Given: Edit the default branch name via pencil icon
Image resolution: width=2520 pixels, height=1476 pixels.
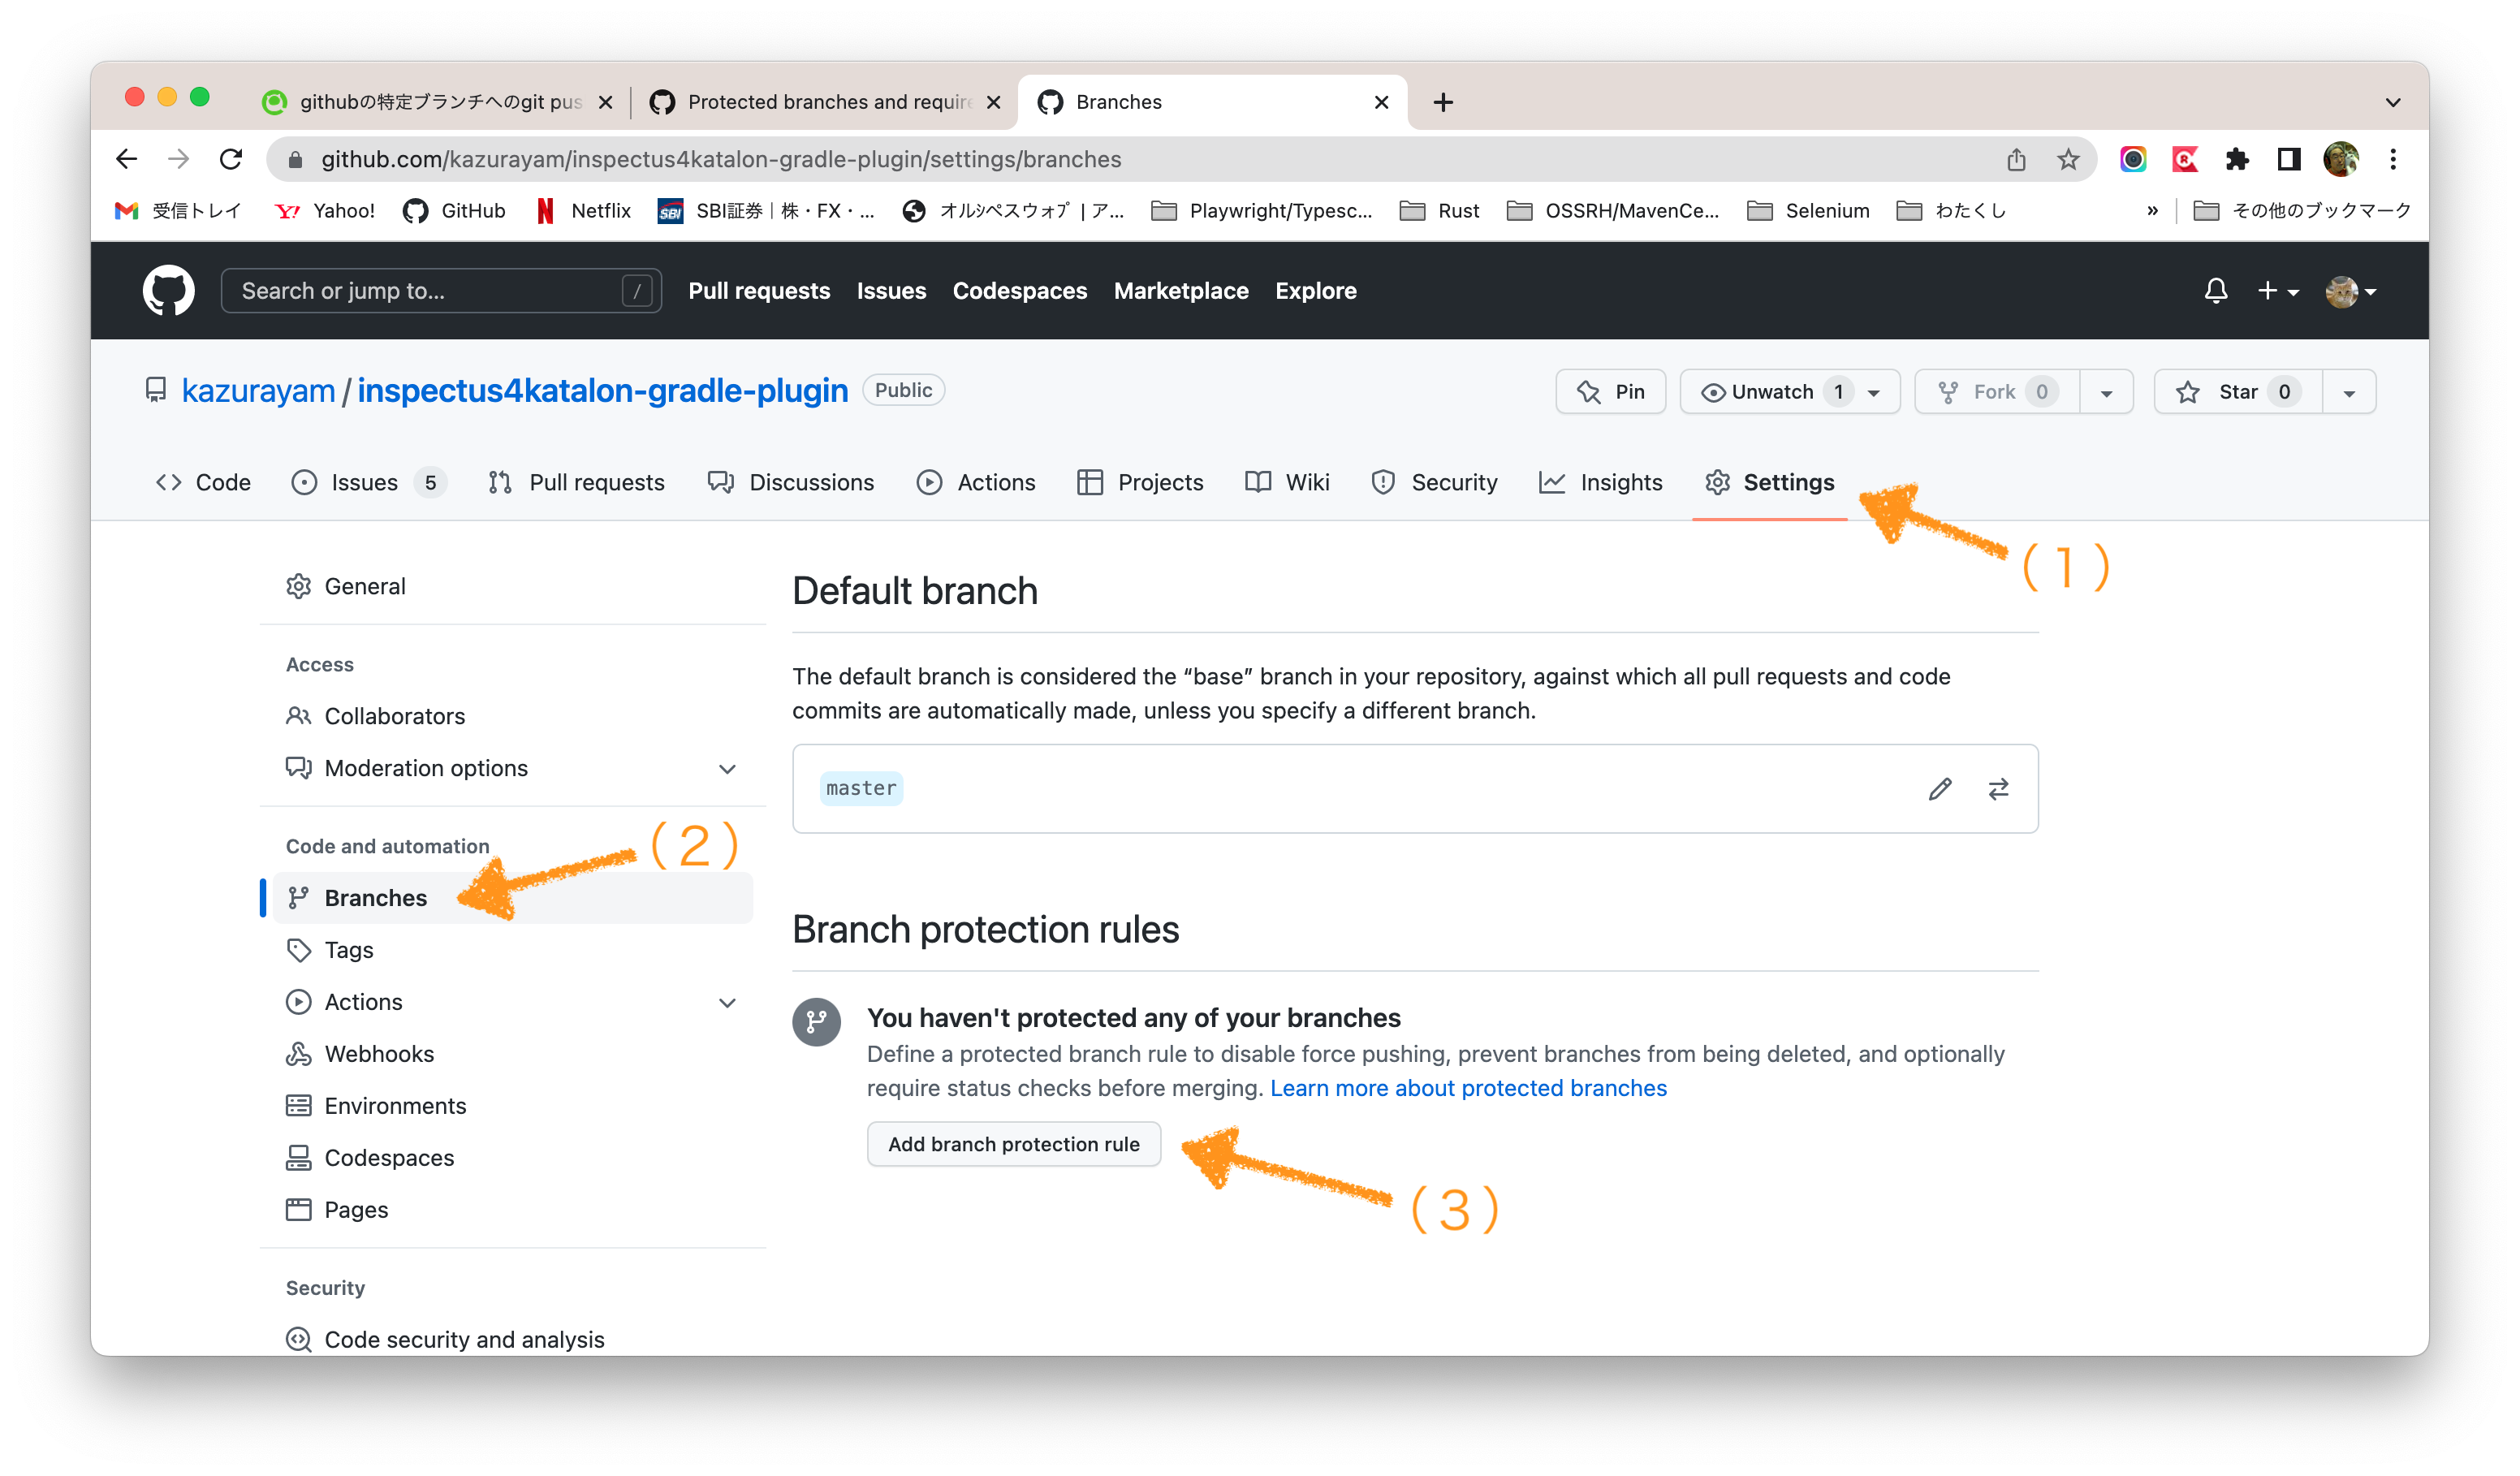Looking at the screenshot, I should [x=1940, y=789].
